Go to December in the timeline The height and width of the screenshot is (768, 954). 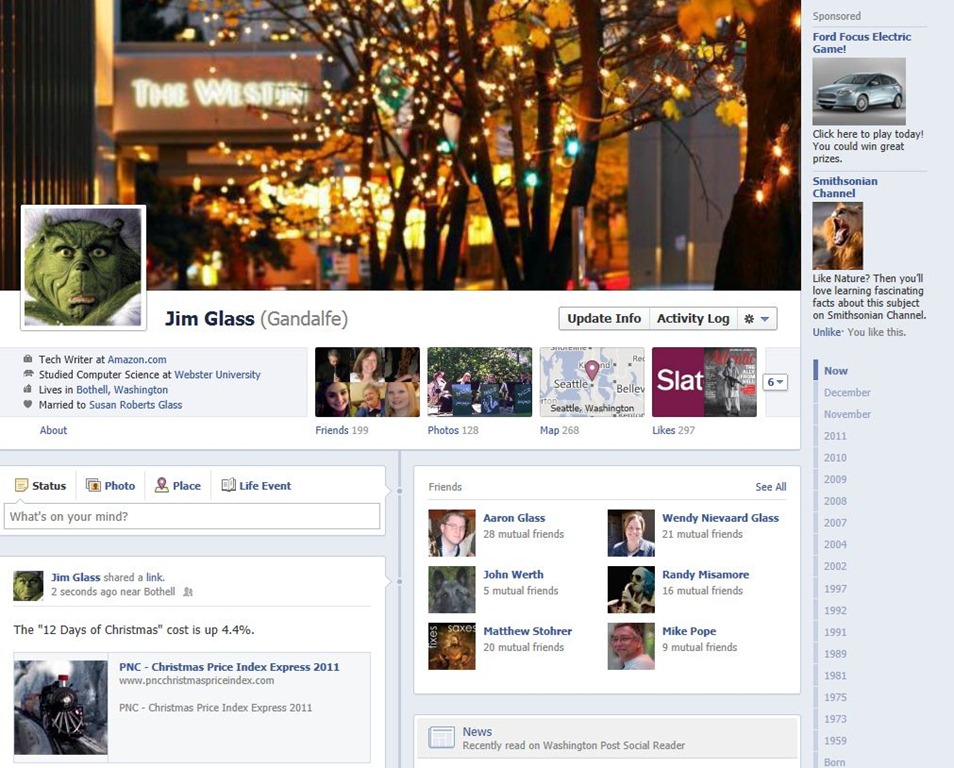[847, 393]
